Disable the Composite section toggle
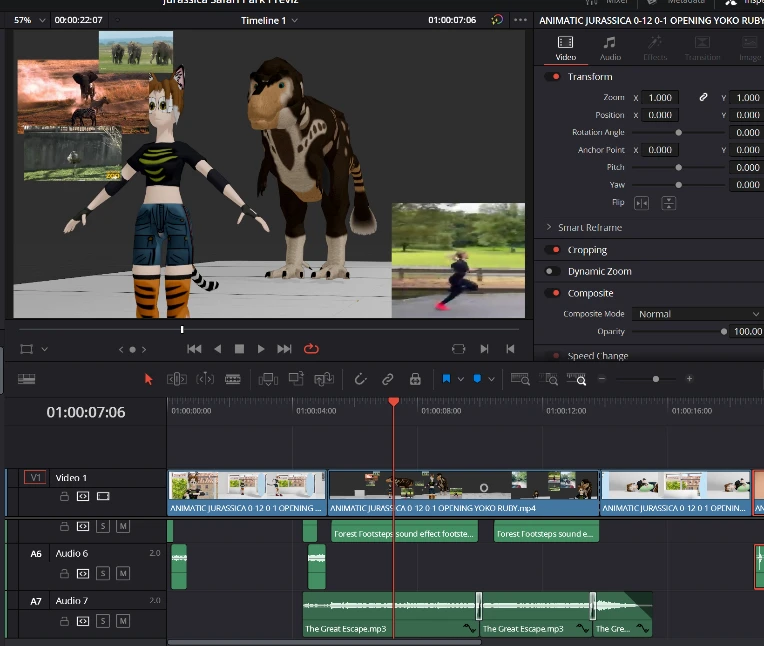 [x=553, y=293]
